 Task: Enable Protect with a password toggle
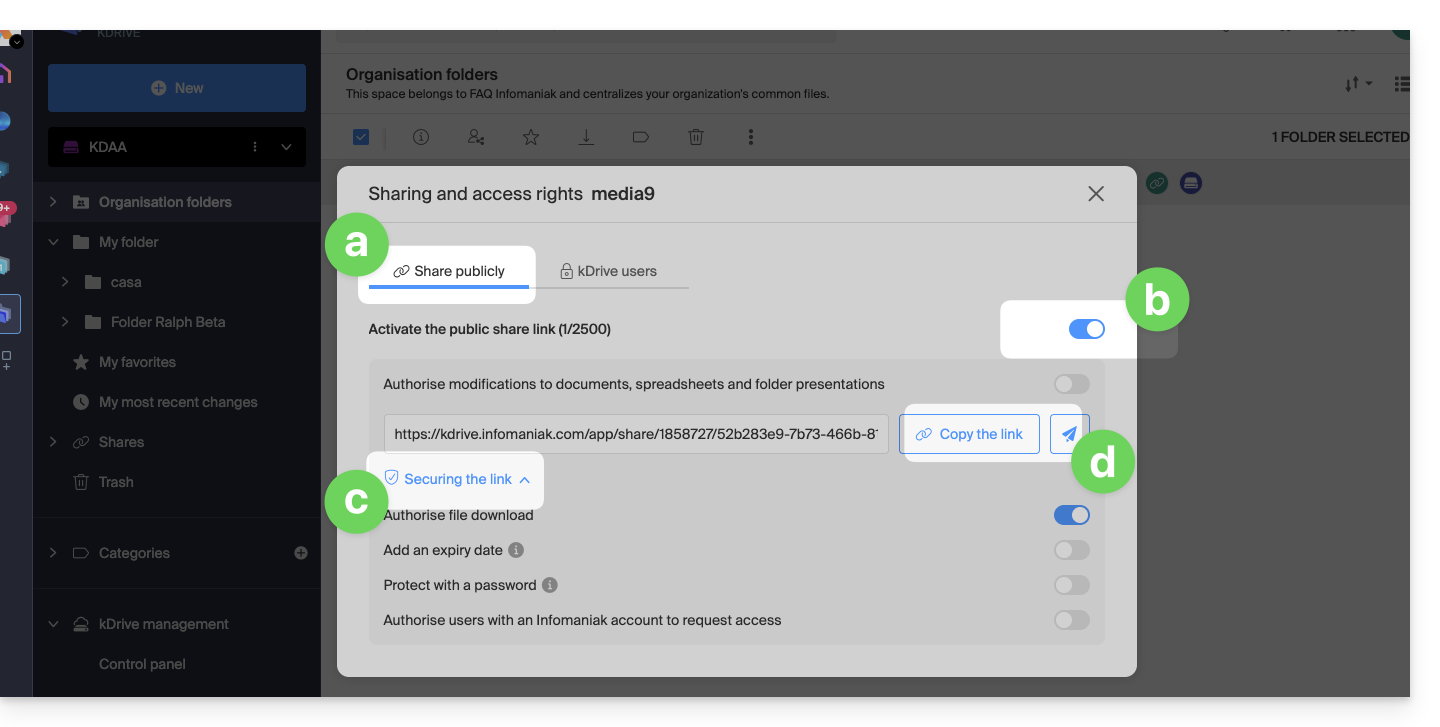pyautogui.click(x=1071, y=585)
